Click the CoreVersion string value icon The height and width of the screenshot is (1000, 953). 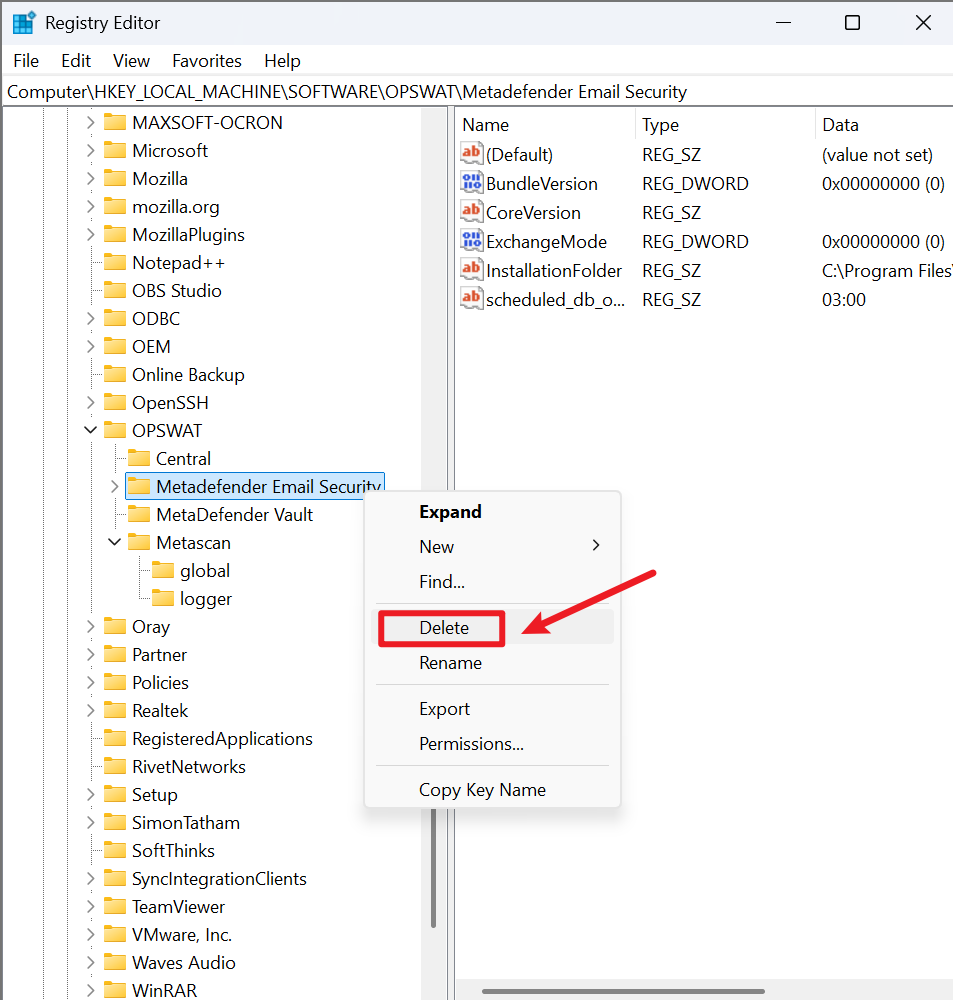pyautogui.click(x=471, y=212)
